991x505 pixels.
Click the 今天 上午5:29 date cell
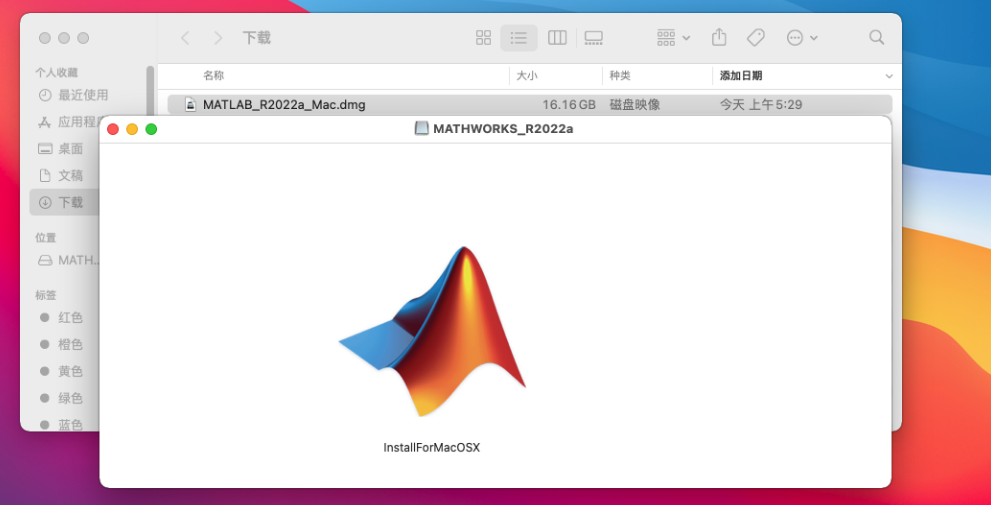pos(761,105)
